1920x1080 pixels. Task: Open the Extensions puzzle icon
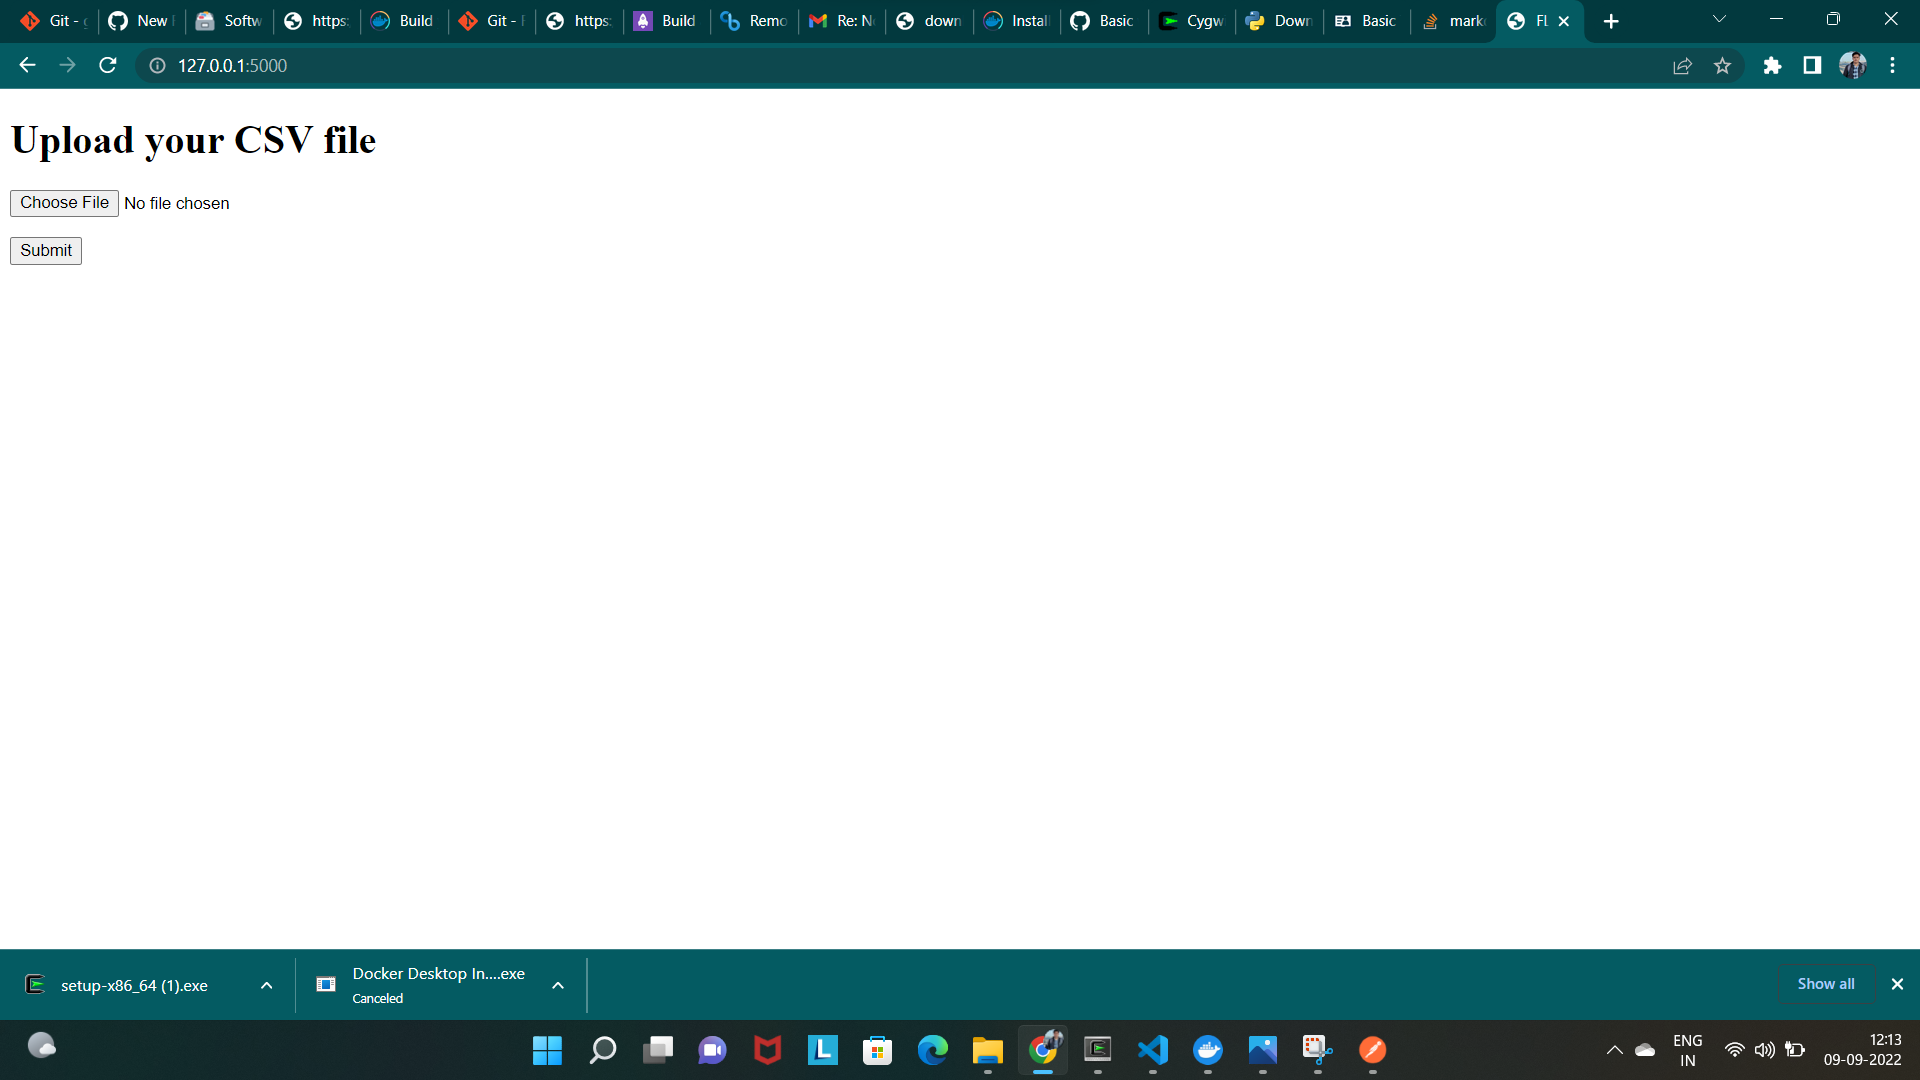1772,66
